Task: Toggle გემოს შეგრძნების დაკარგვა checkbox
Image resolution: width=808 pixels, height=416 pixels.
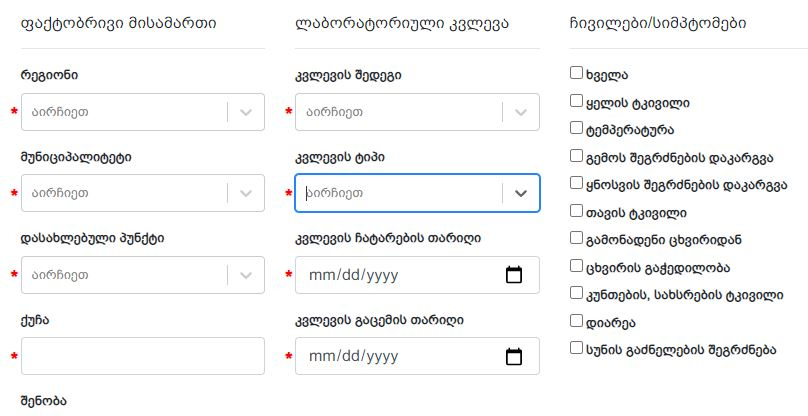Action: tap(576, 156)
